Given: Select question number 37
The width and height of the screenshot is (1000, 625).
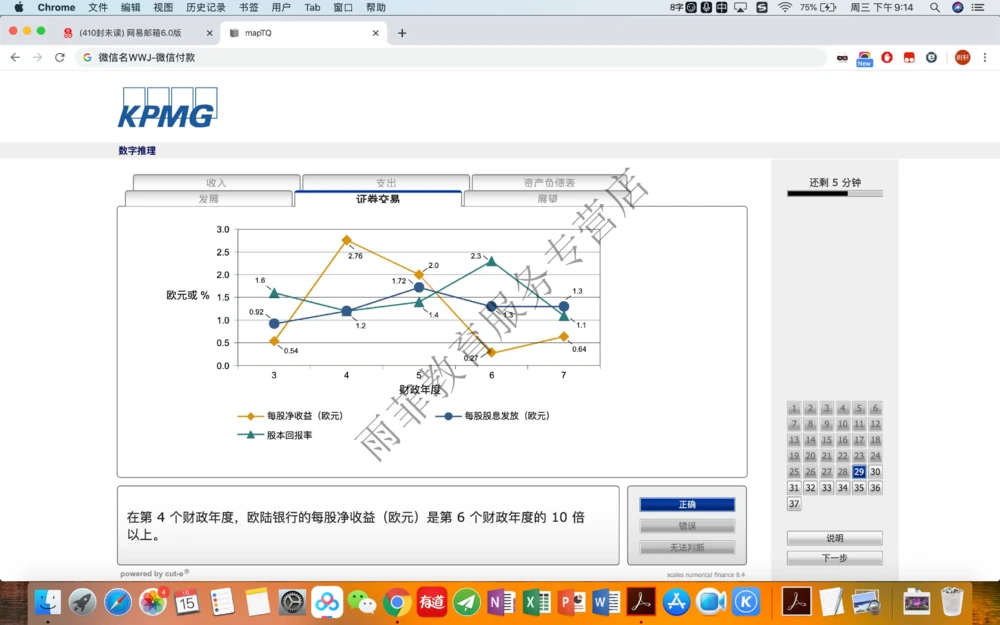Looking at the screenshot, I should click(x=794, y=504).
